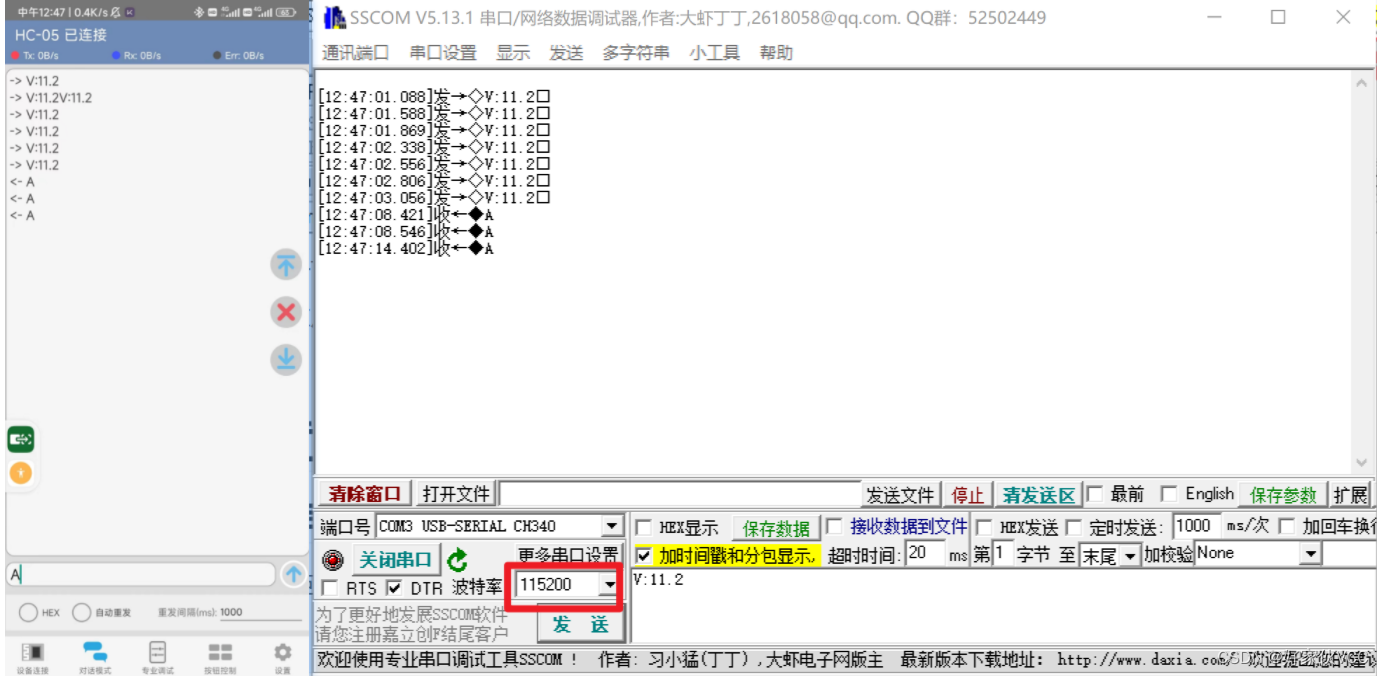The image size is (1384, 676).
Task: Toggle 接收数据到文件 checkbox
Action: coord(834,526)
